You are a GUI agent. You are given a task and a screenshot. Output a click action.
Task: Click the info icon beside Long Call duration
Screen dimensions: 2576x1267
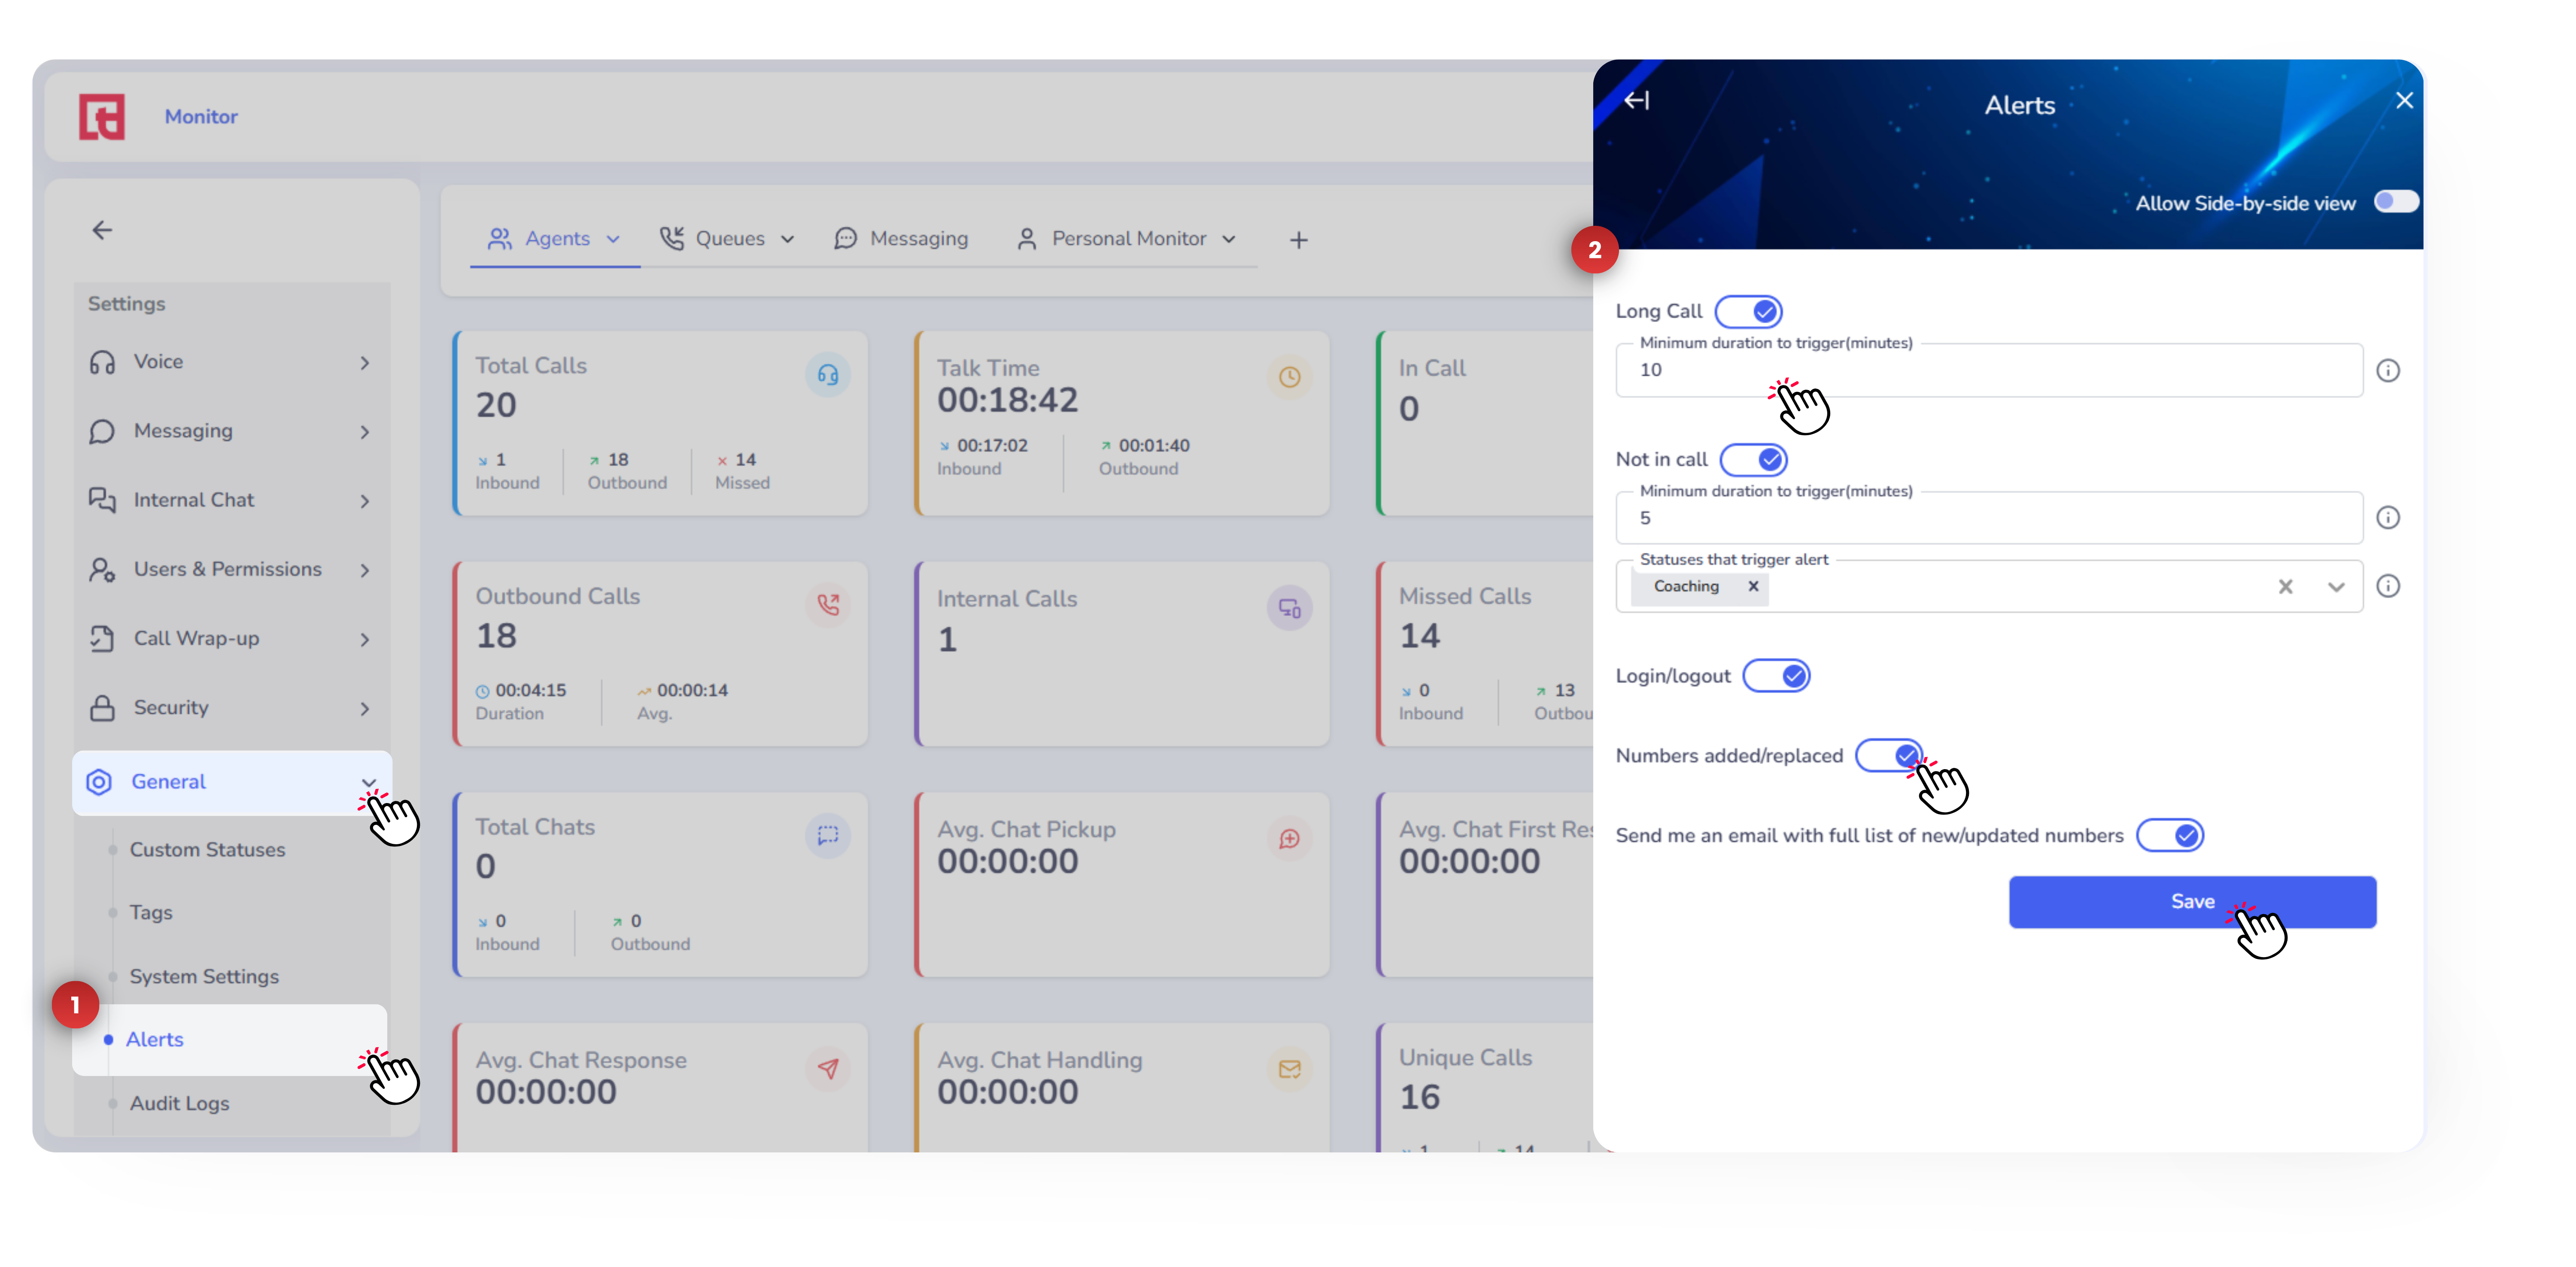2388,371
